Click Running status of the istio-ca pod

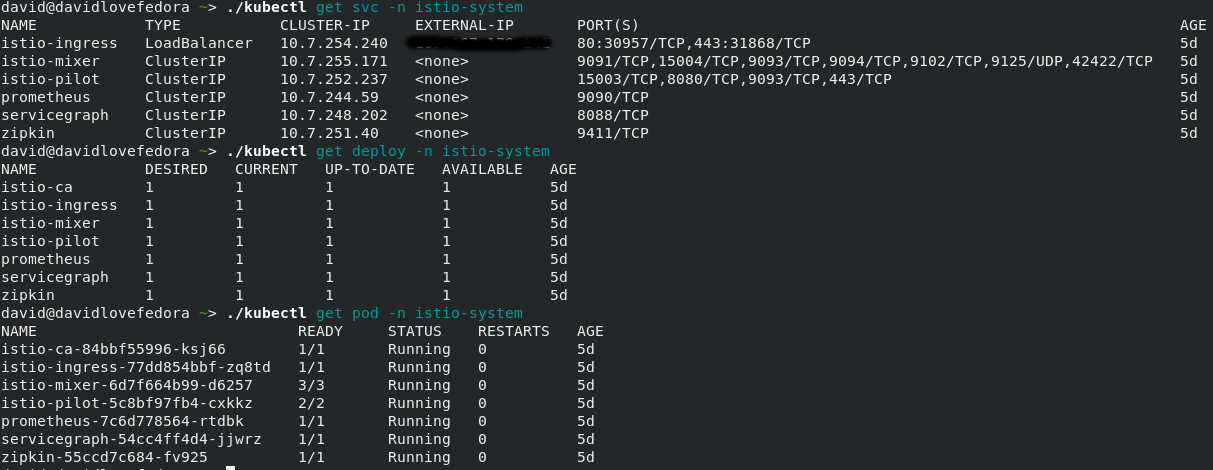(x=419, y=349)
